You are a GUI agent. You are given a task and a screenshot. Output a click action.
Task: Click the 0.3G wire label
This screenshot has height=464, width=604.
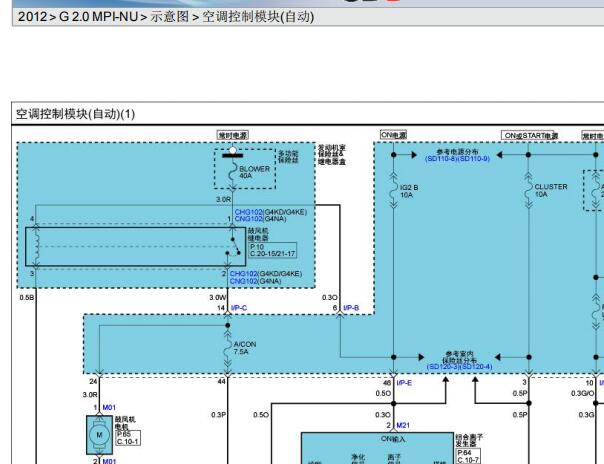tap(586, 414)
